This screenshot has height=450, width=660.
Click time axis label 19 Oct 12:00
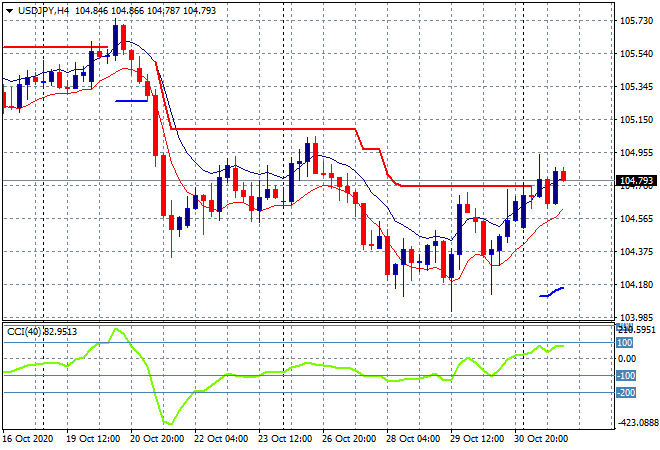tap(93, 439)
